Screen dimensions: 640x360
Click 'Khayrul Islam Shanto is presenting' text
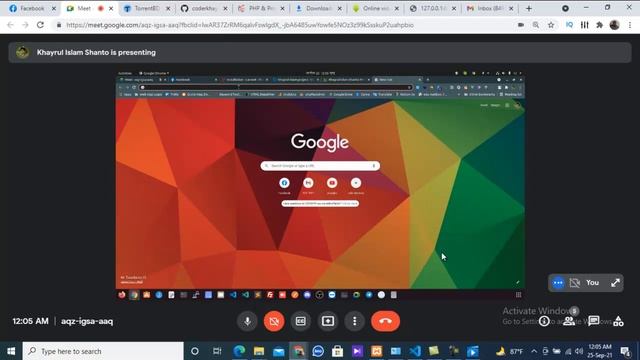click(96, 52)
